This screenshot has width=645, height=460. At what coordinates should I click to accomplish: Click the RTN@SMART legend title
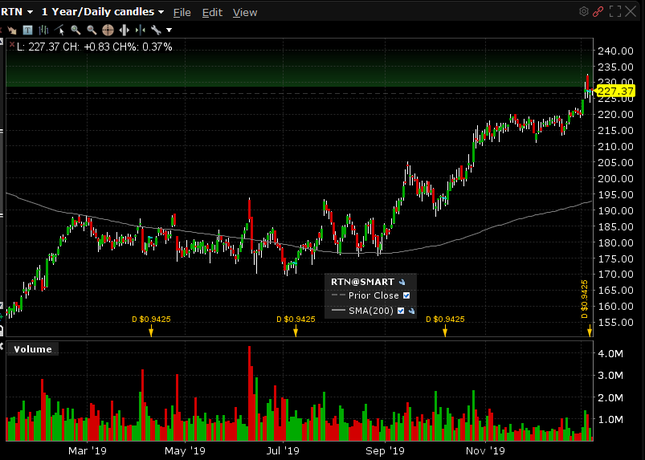coord(362,282)
